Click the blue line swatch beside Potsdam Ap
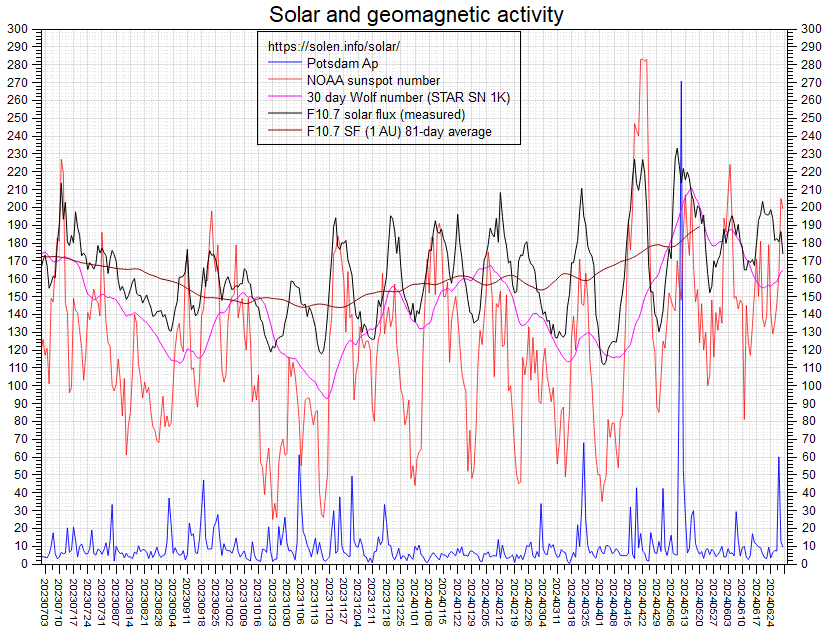The width and height of the screenshot is (829, 642). [x=284, y=63]
